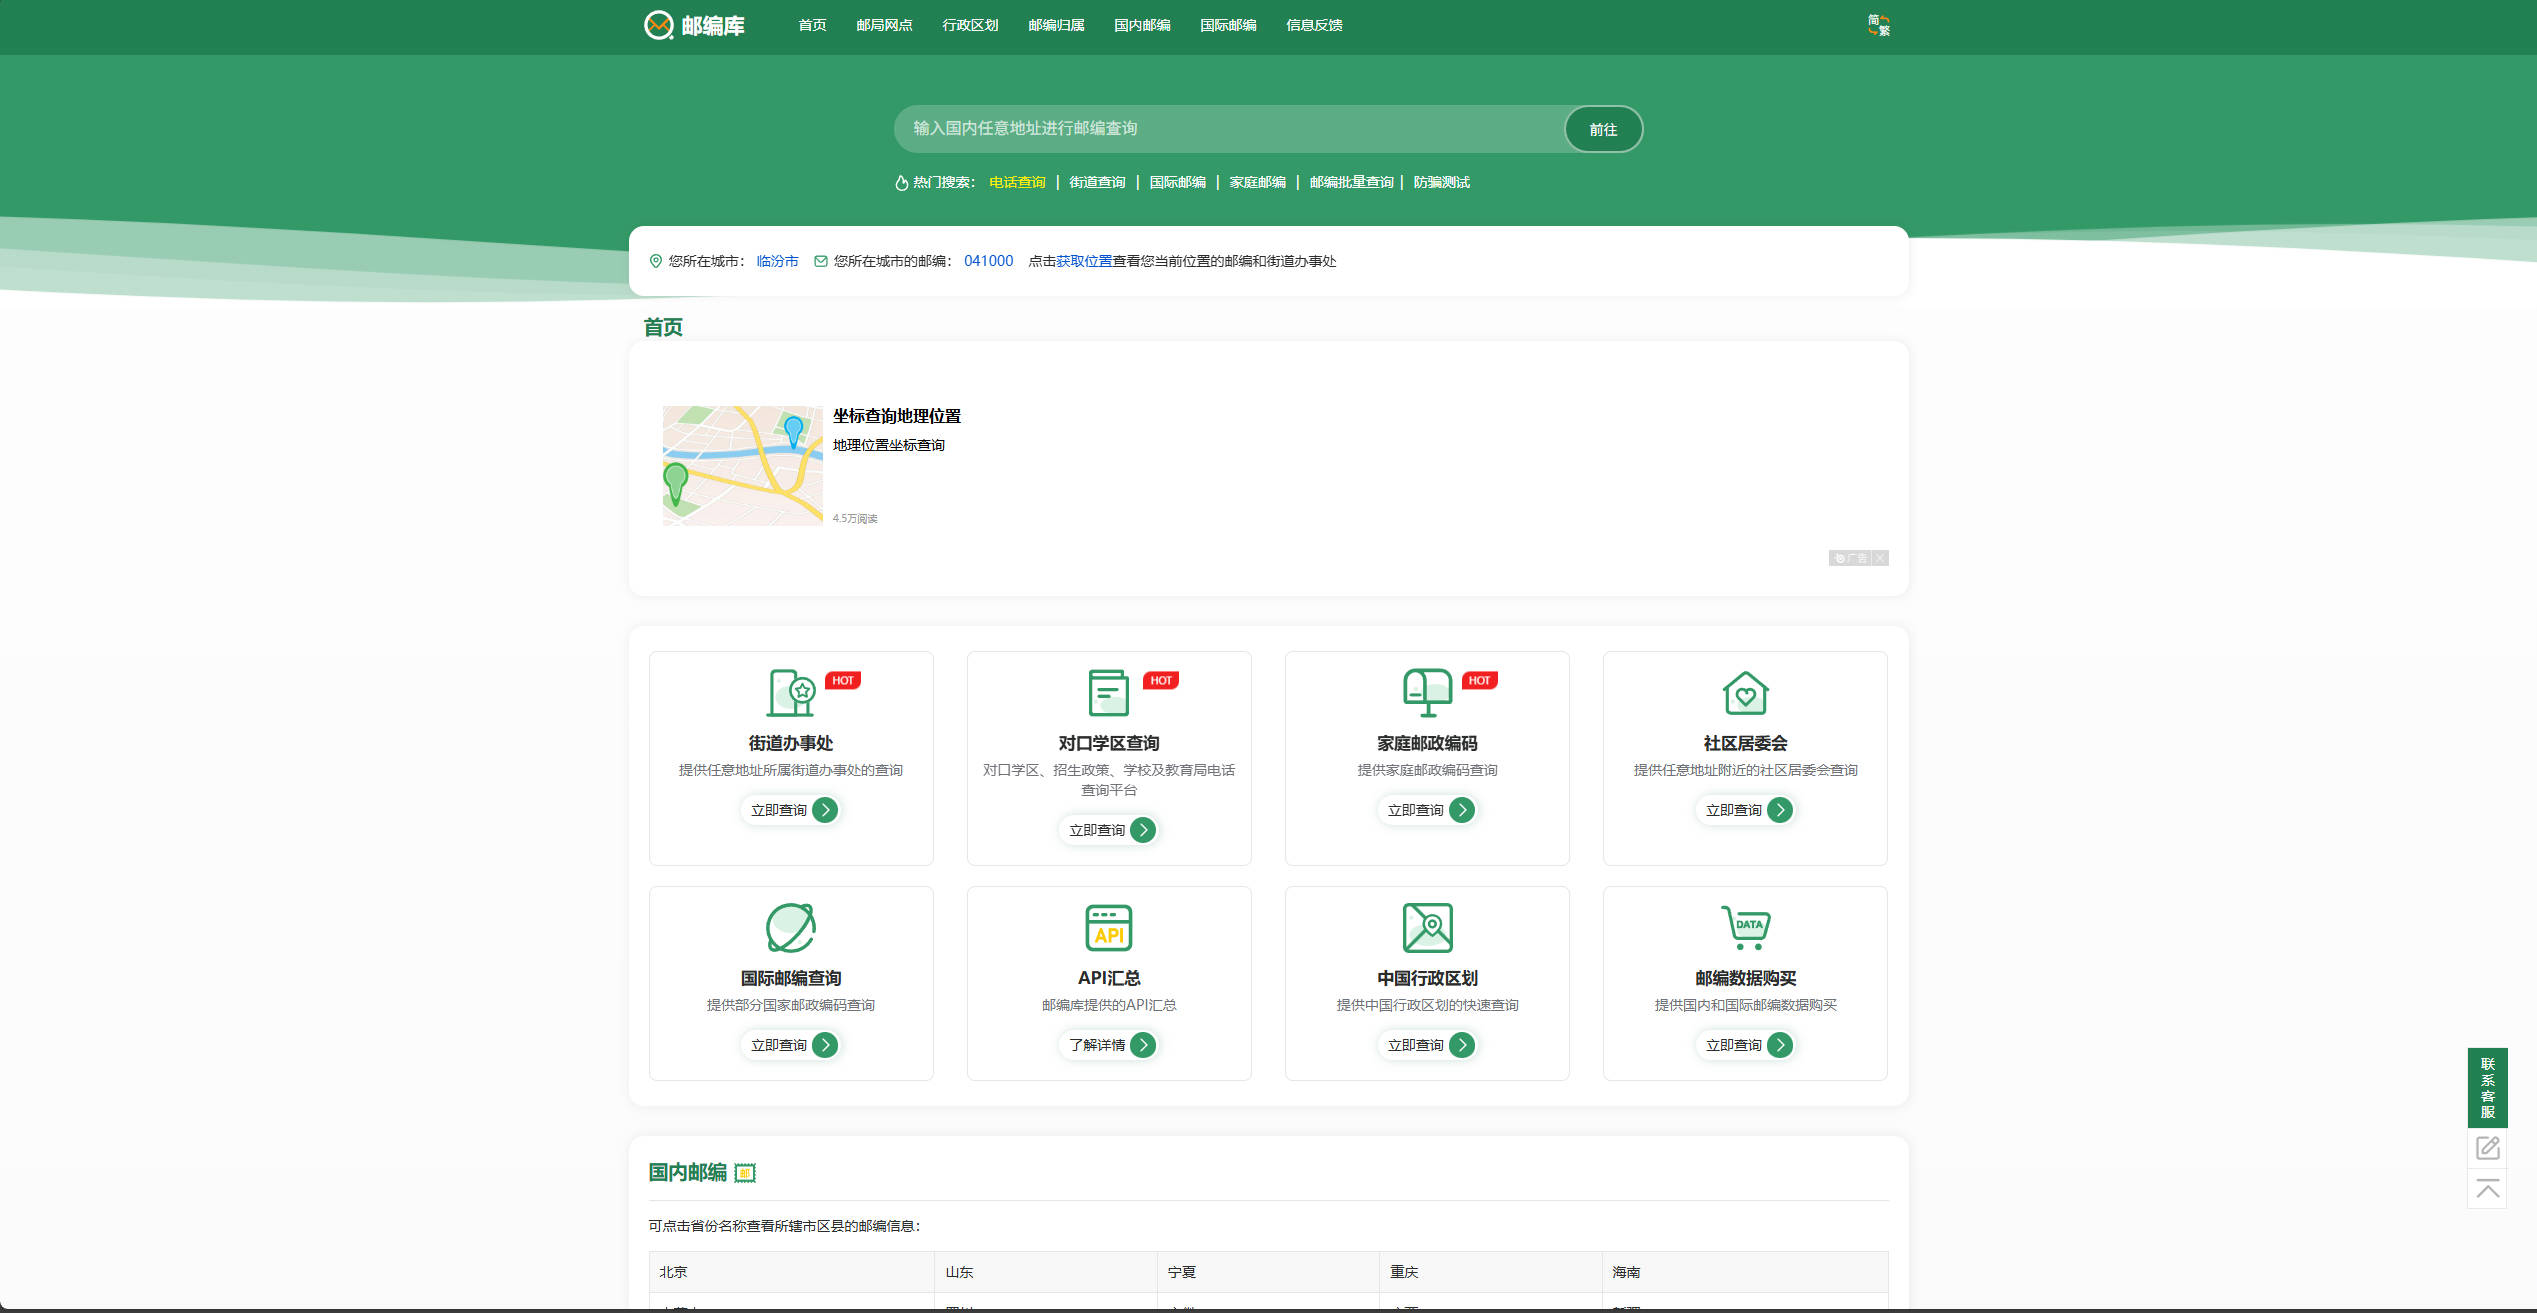This screenshot has width=2537, height=1313.
Task: Click the 社区居委会 house icon
Action: click(x=1746, y=692)
